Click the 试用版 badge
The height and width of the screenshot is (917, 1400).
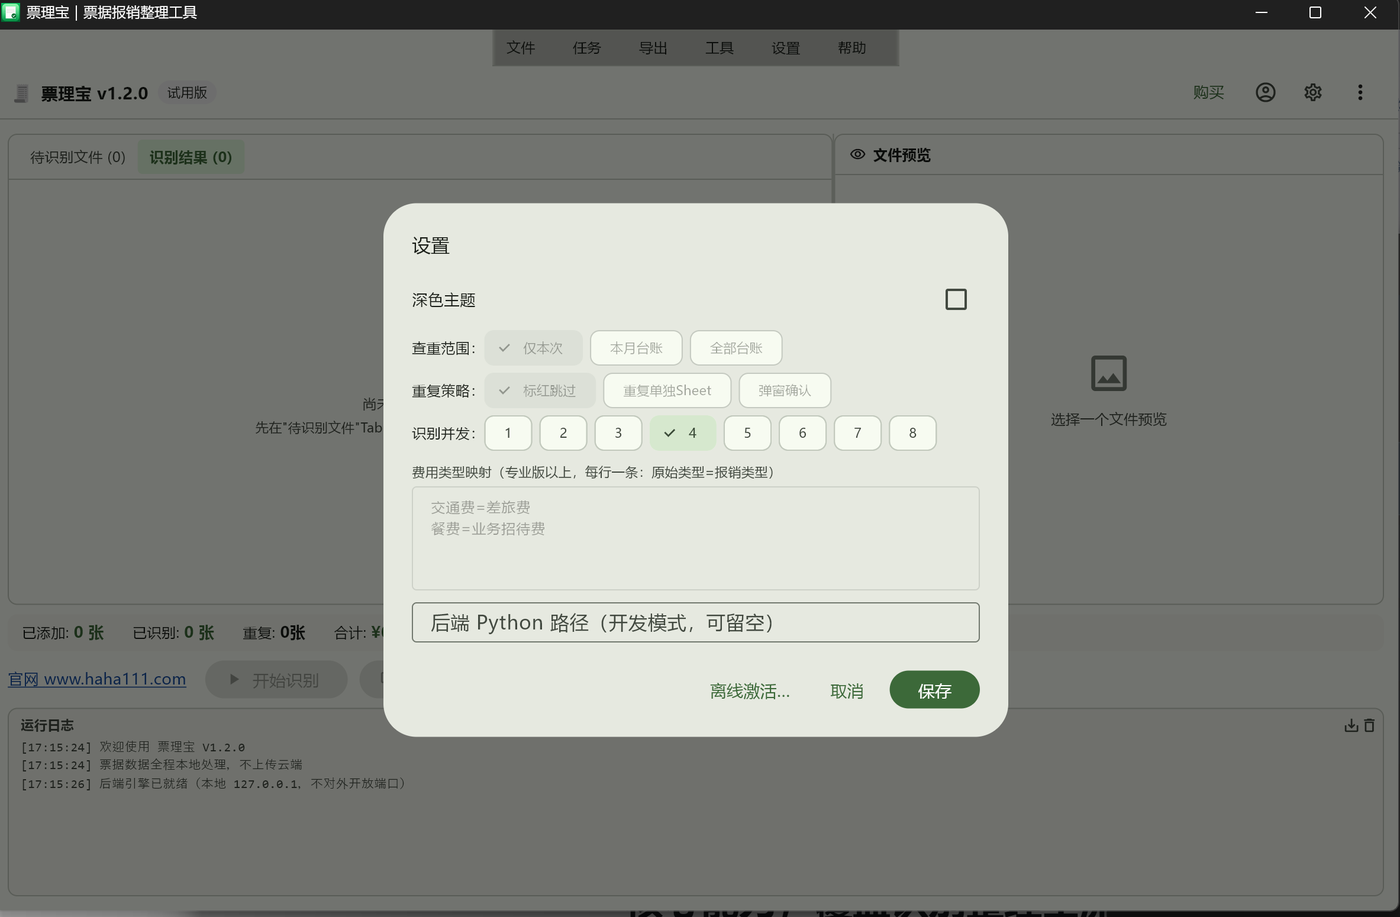pos(187,92)
